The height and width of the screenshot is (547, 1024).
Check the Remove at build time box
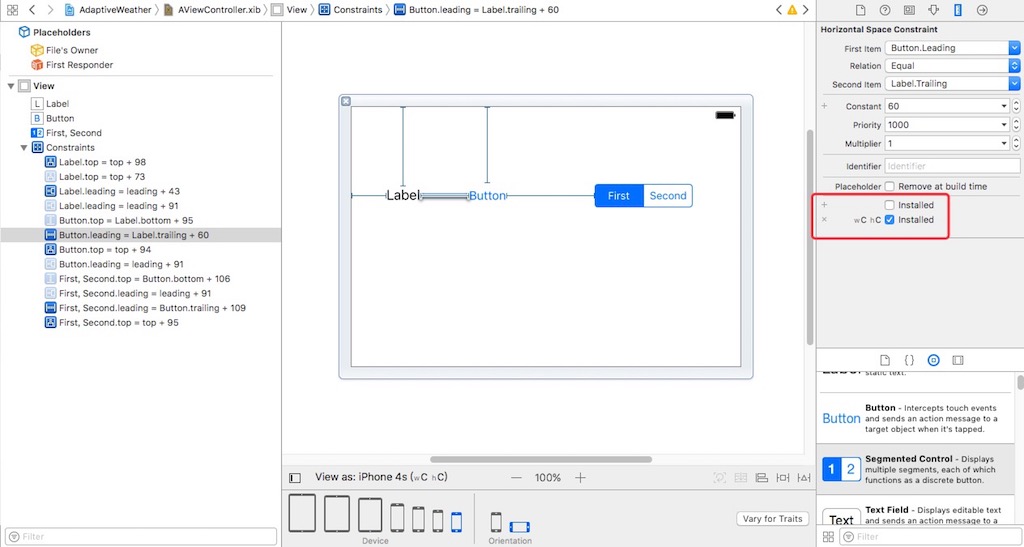pos(890,186)
